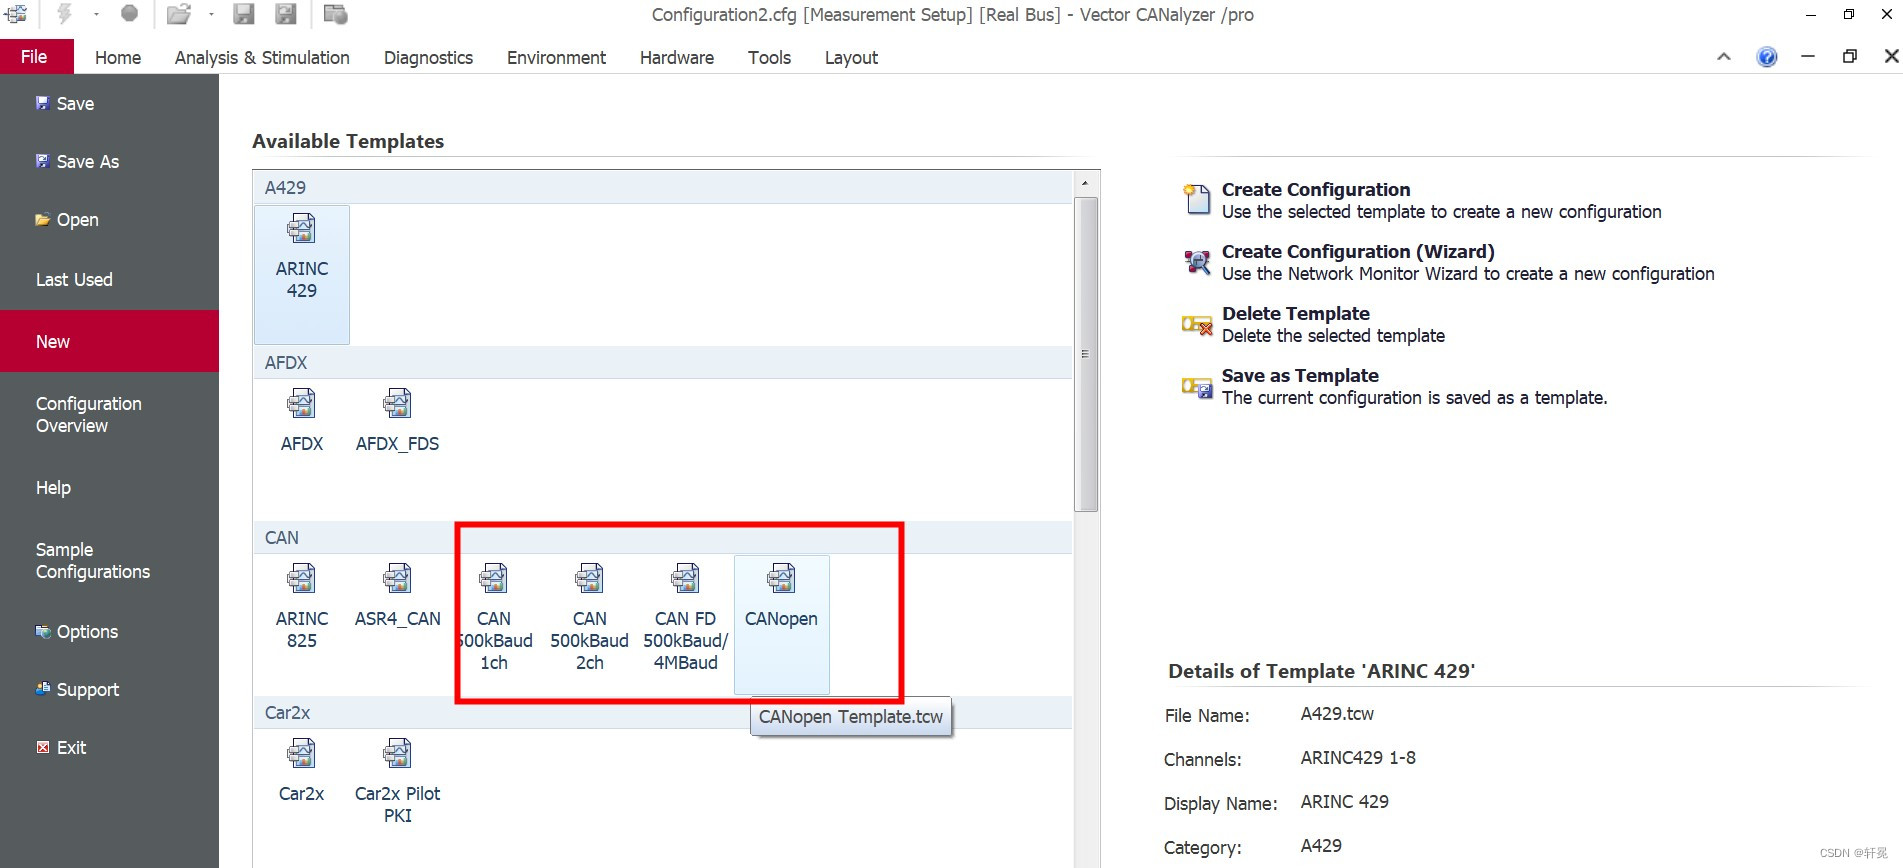Click Exit in the sidebar

61,747
